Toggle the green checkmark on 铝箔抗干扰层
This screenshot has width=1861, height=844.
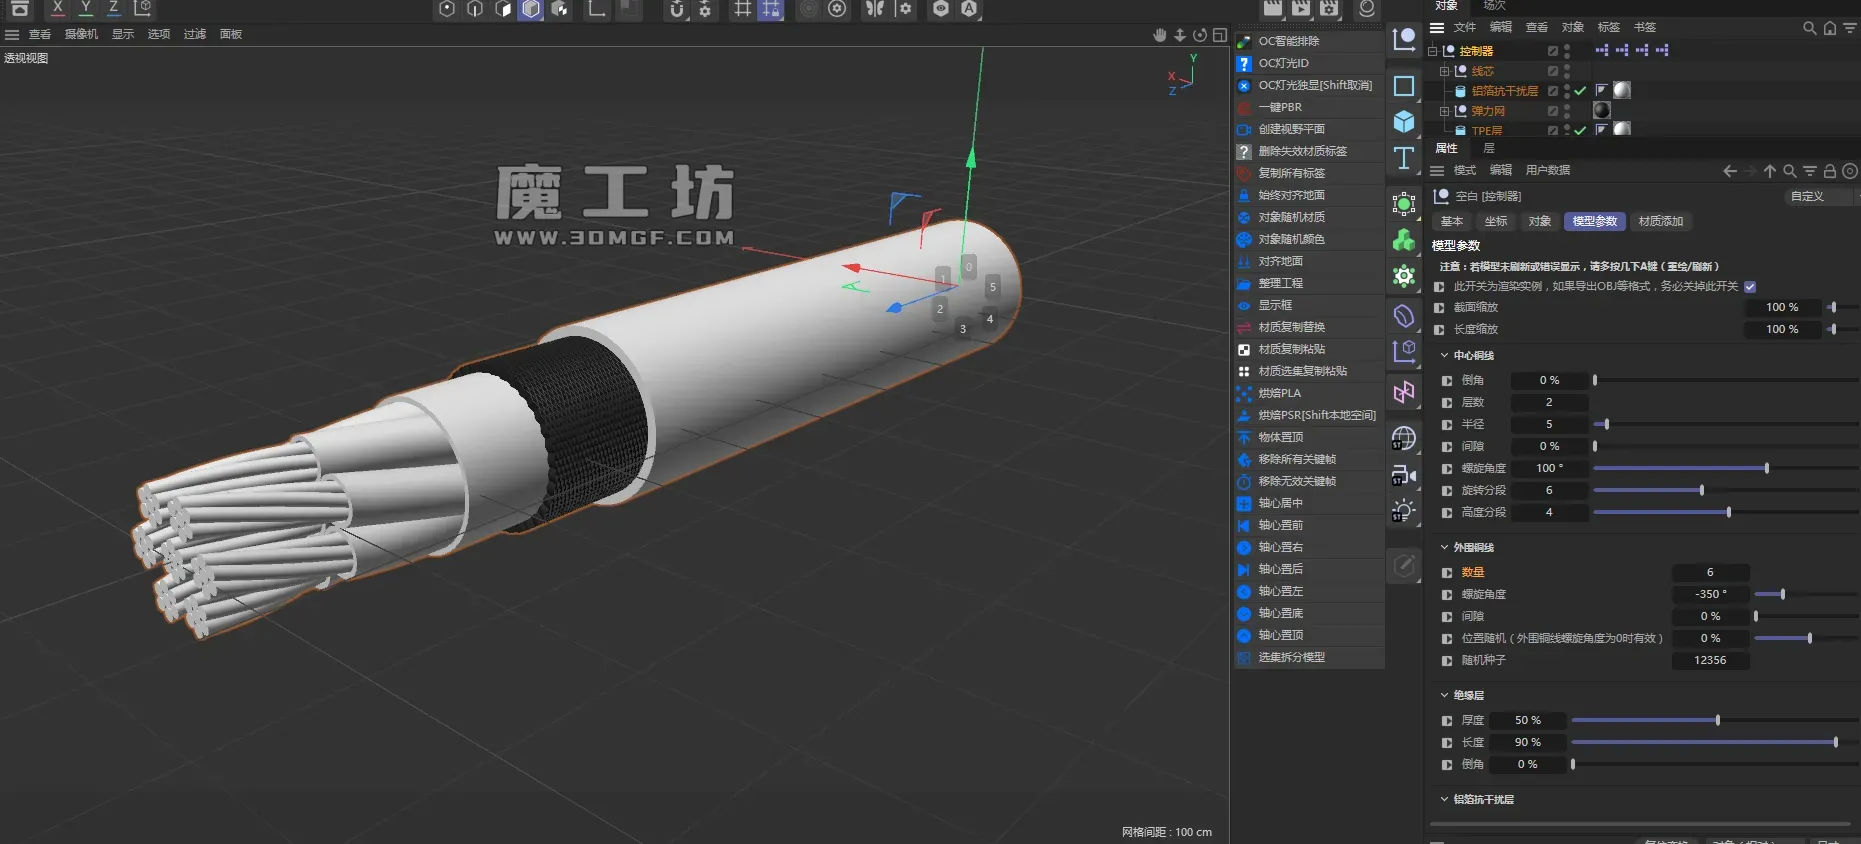pos(1580,91)
